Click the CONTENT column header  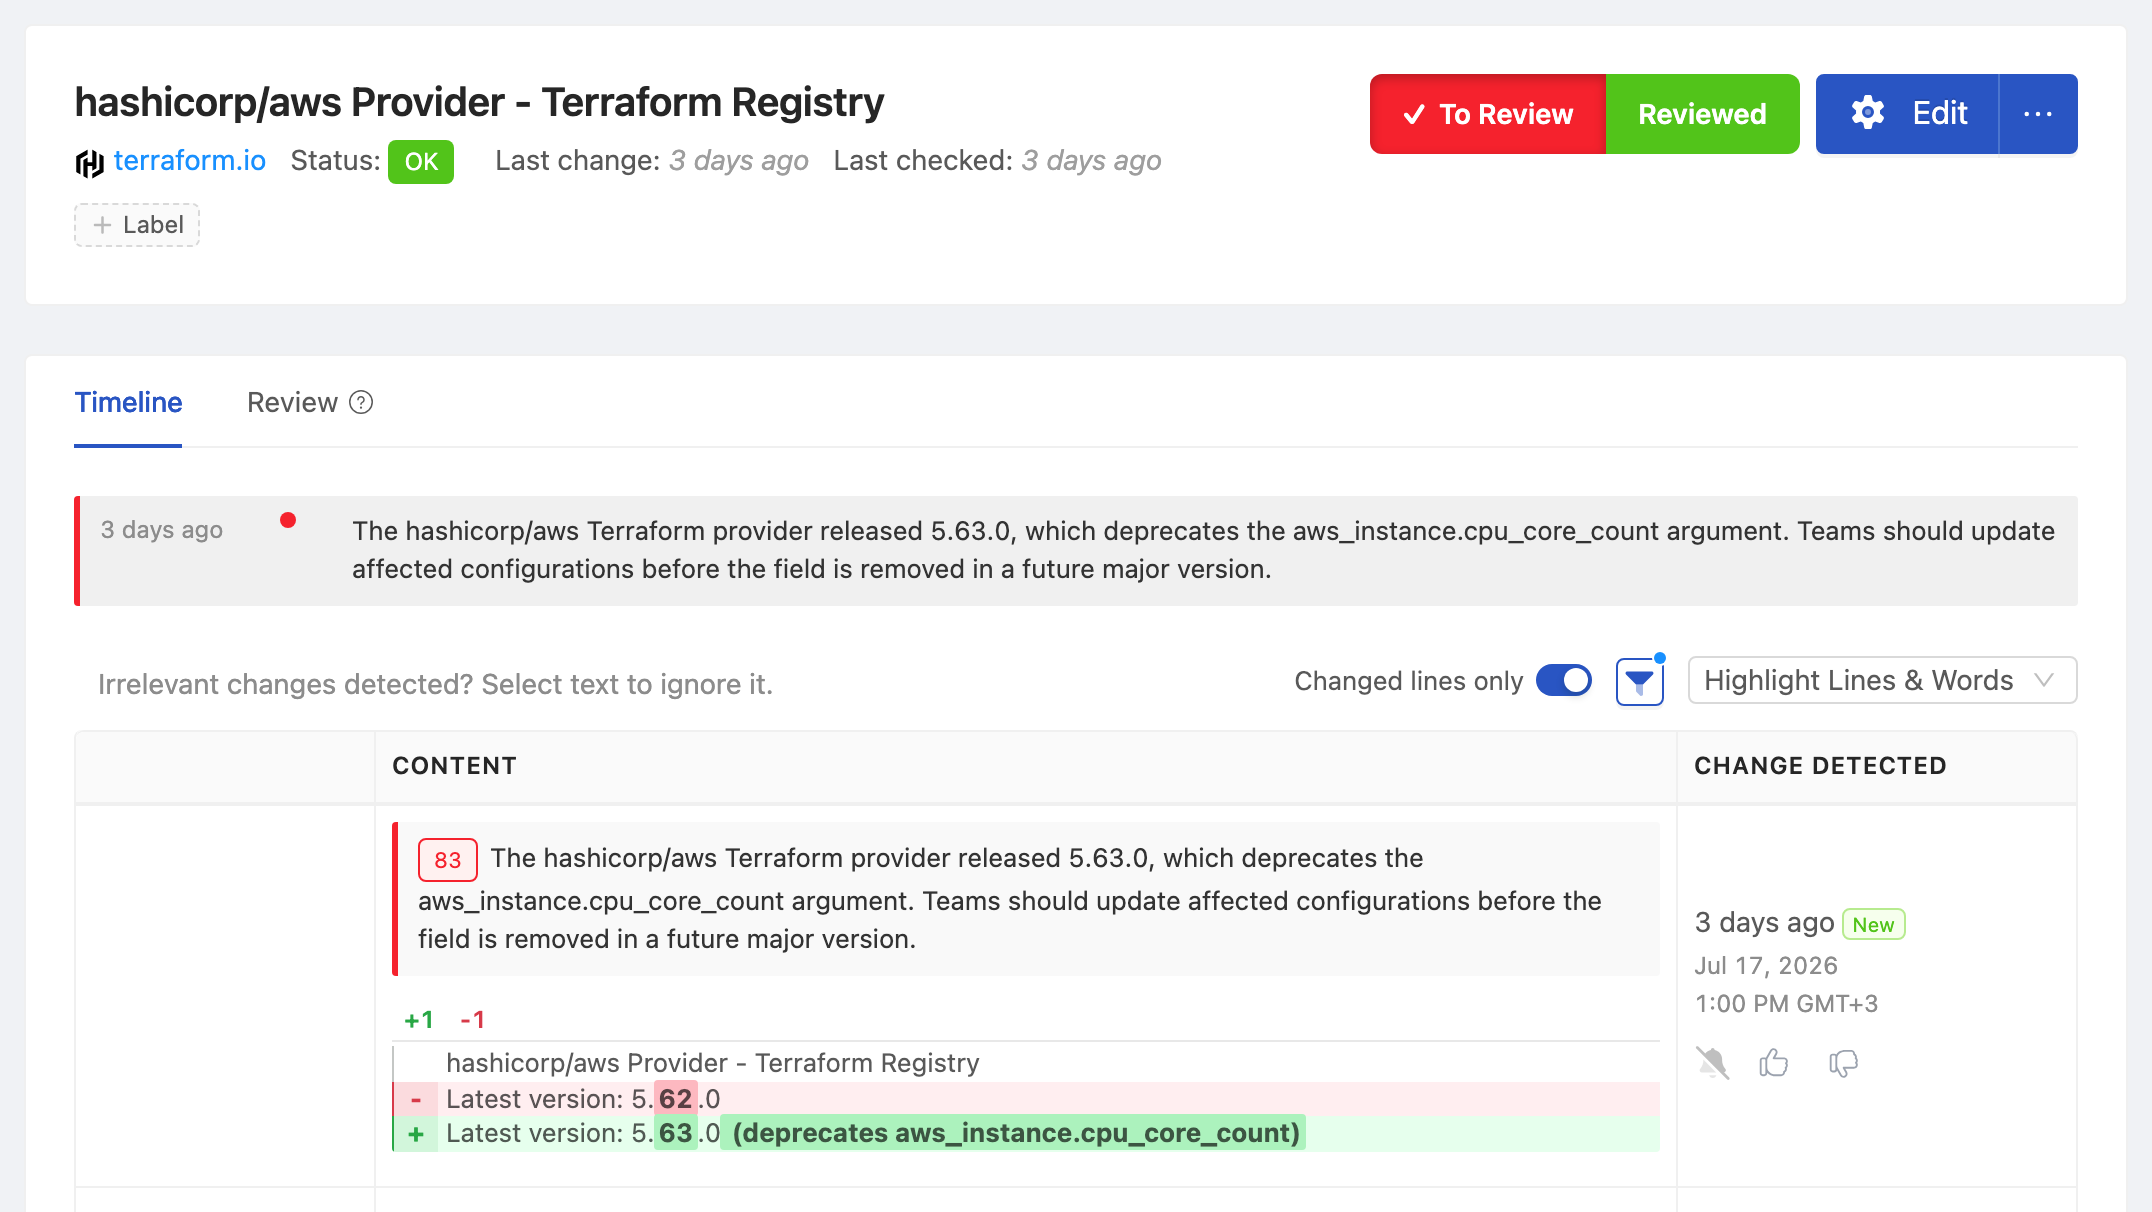click(x=454, y=766)
